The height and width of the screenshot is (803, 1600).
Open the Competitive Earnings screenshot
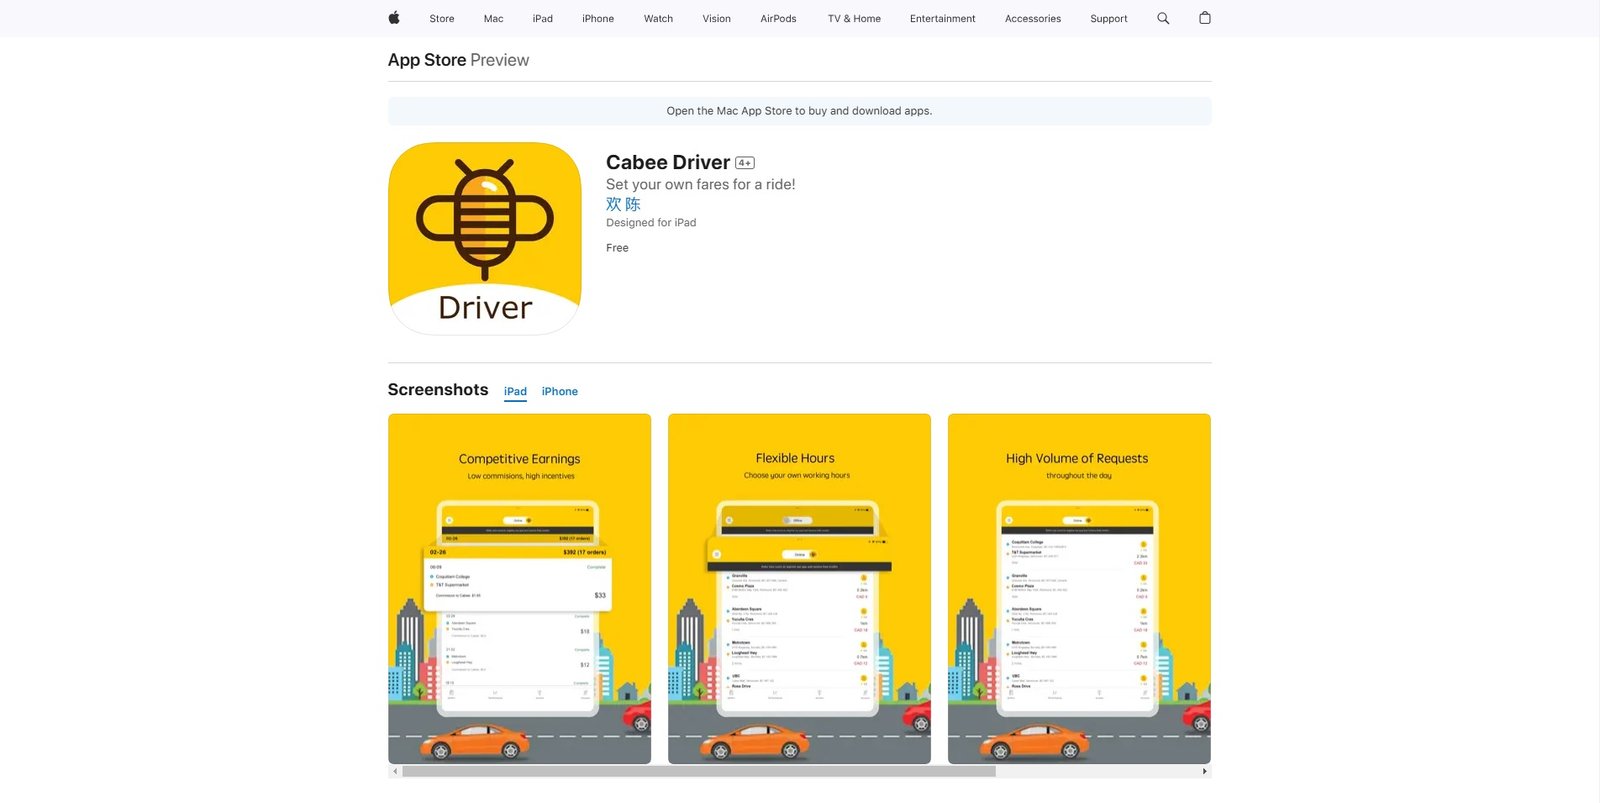520,589
